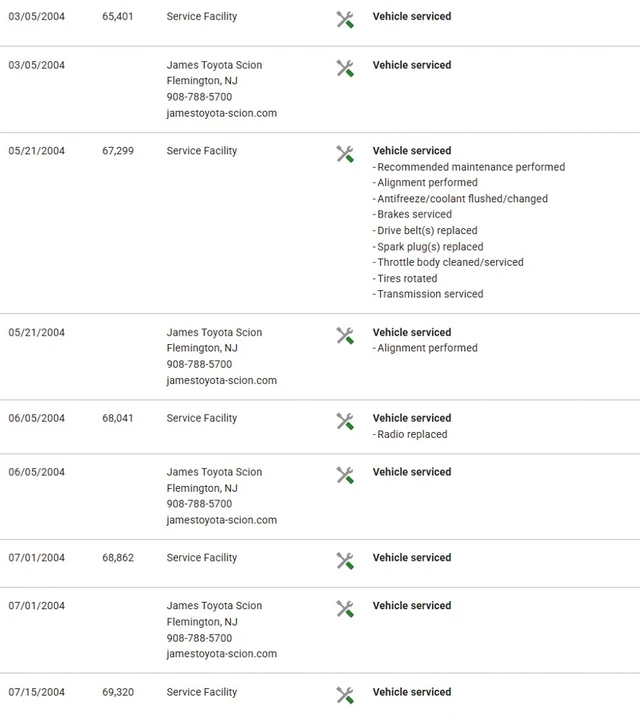Select the 'Transmission serviced' detail line
Viewport: 640px width, 720px height.
click(x=428, y=294)
